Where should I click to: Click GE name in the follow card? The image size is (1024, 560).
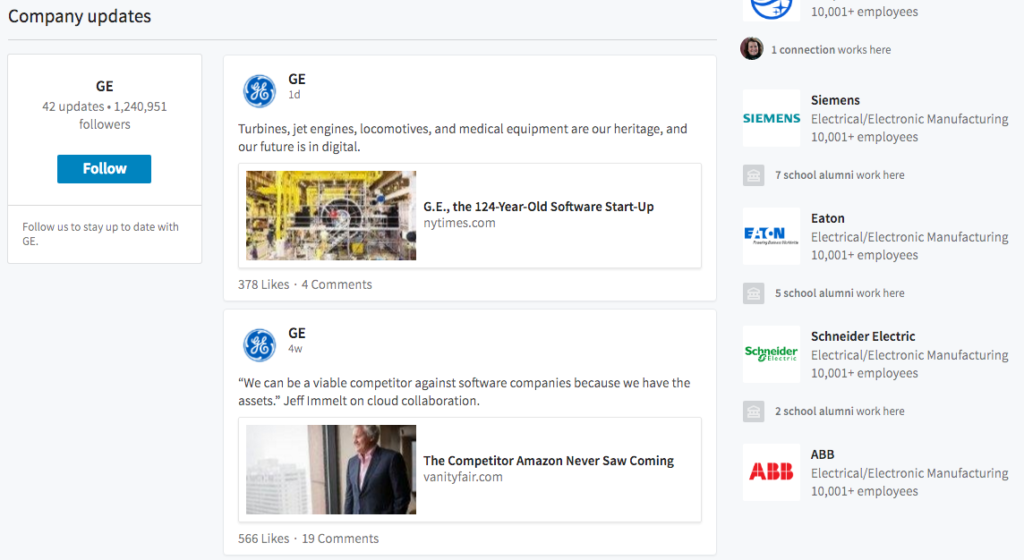pyautogui.click(x=104, y=86)
